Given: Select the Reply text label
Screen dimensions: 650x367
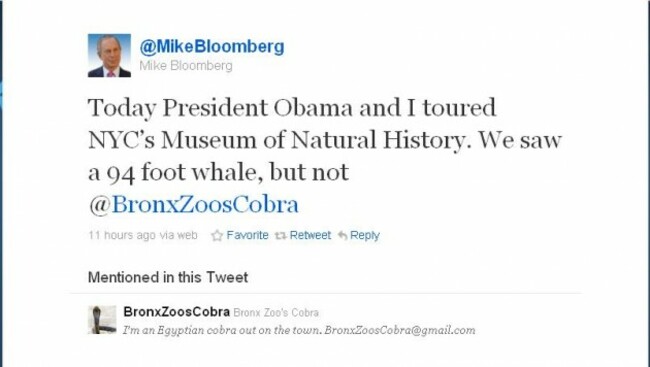Looking at the screenshot, I should pos(365,236).
